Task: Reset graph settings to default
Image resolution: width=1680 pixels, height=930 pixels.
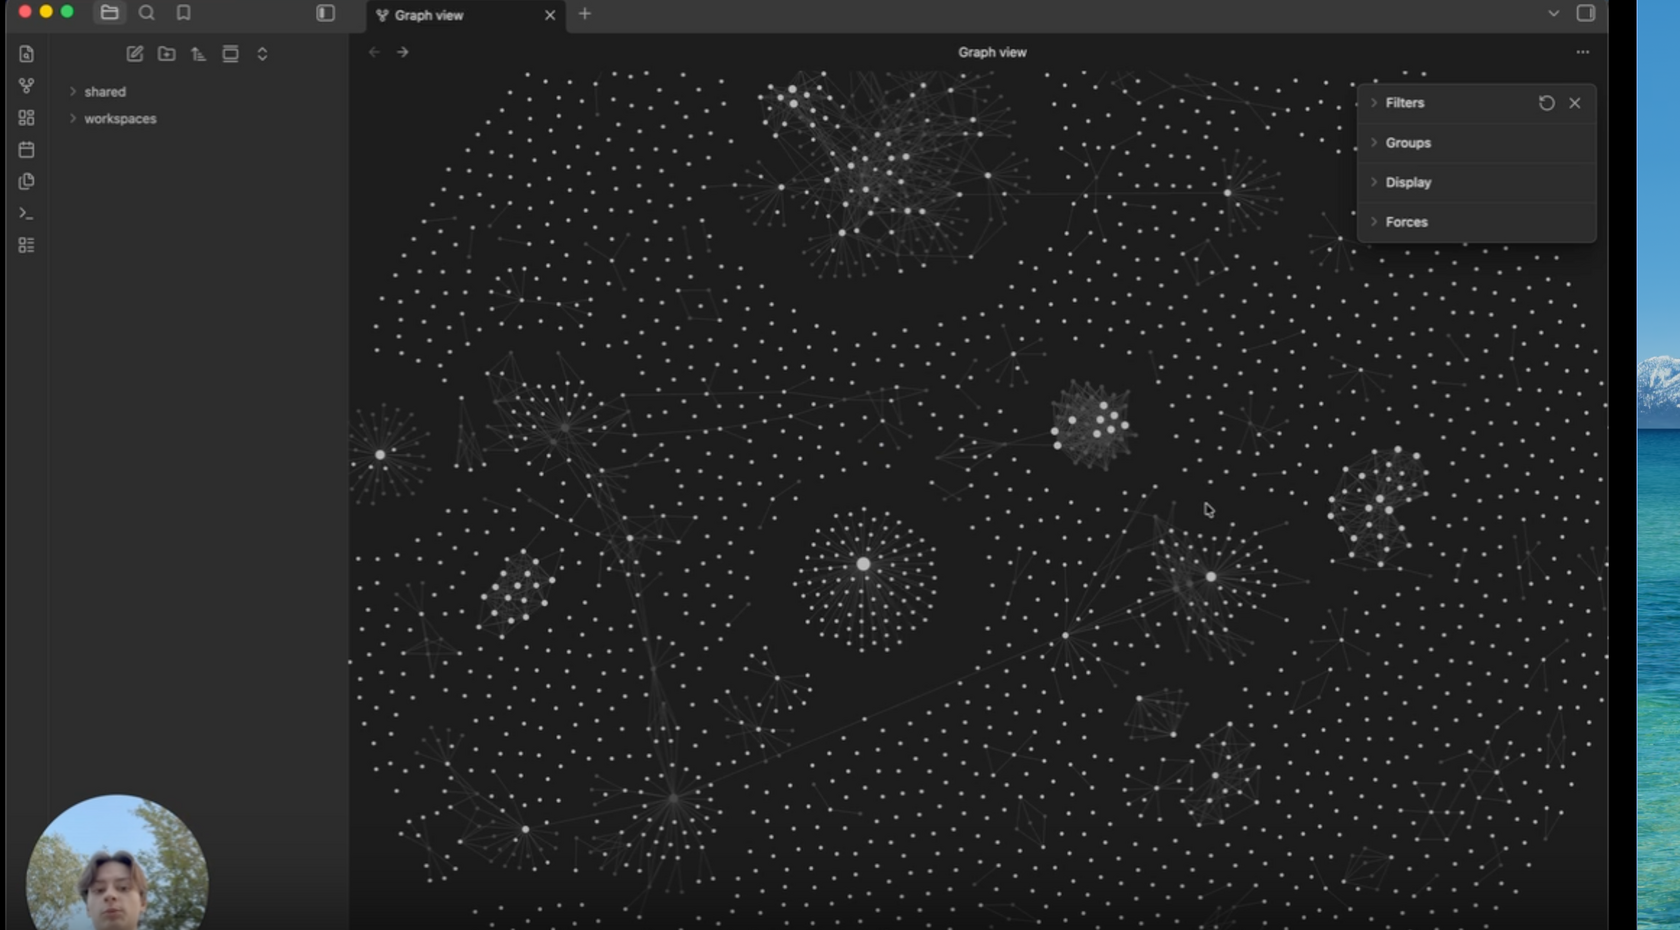Action: [1547, 103]
